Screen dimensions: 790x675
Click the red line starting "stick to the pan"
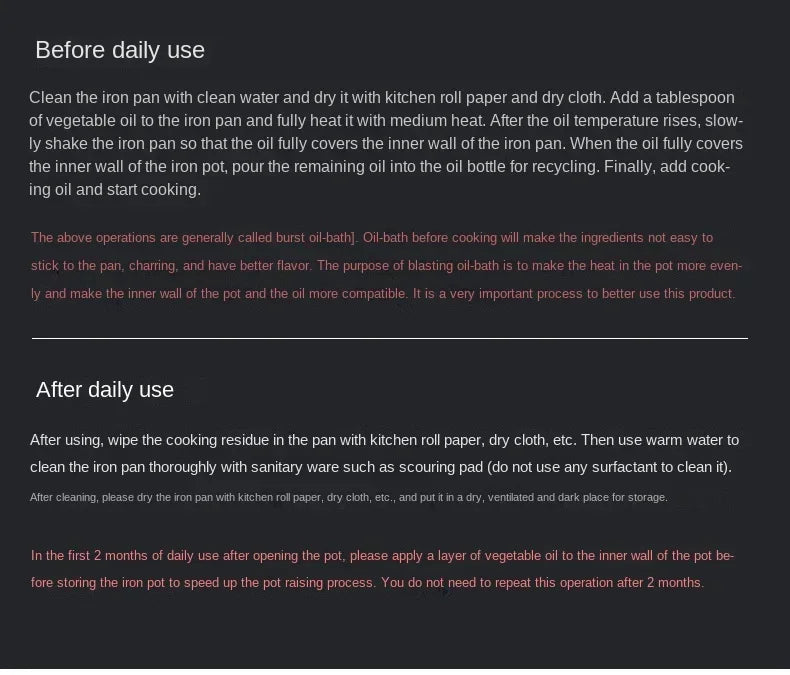tap(386, 265)
